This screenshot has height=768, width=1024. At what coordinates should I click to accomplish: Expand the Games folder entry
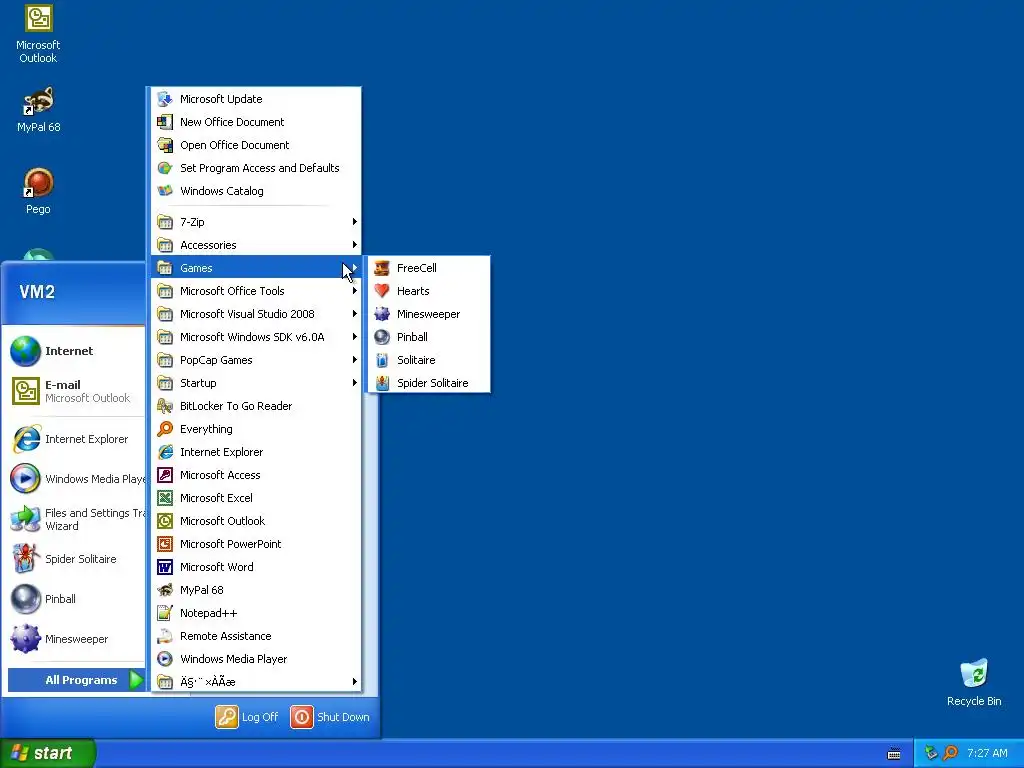256,268
